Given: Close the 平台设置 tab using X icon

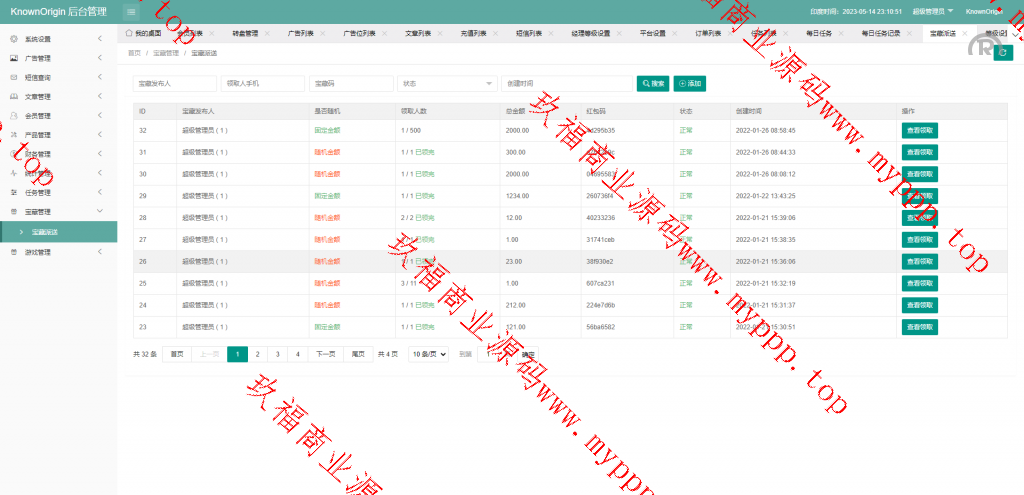Looking at the screenshot, I should tap(674, 33).
